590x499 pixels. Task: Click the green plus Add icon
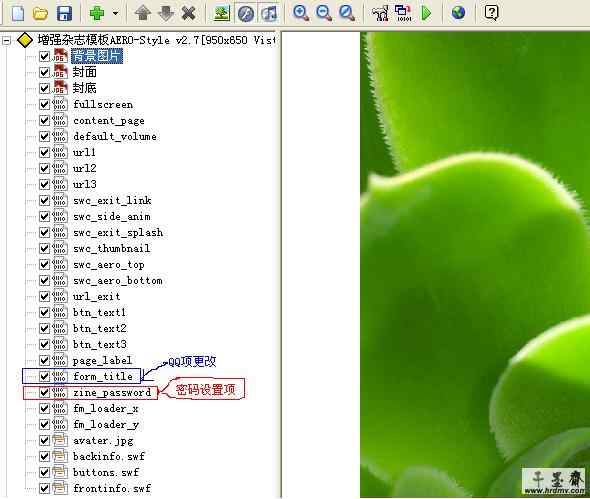[x=97, y=14]
